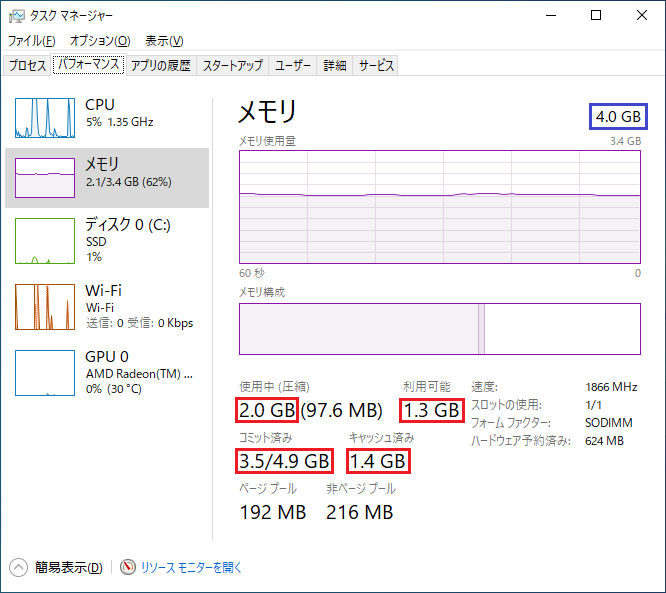This screenshot has height=593, width=666.
Task: Click the メモリ構成 composition bar
Action: tap(440, 329)
